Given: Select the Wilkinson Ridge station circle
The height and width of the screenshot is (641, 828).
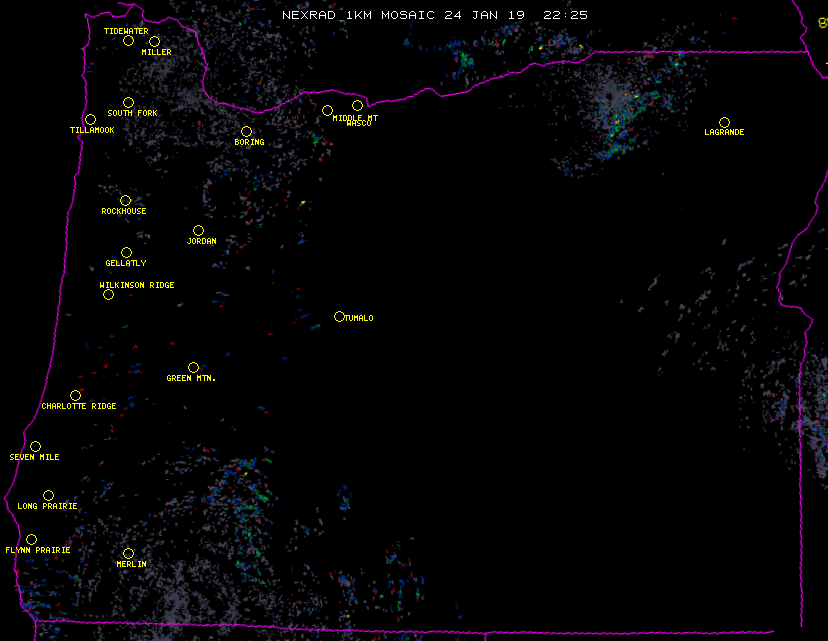Looking at the screenshot, I should click(x=108, y=295).
